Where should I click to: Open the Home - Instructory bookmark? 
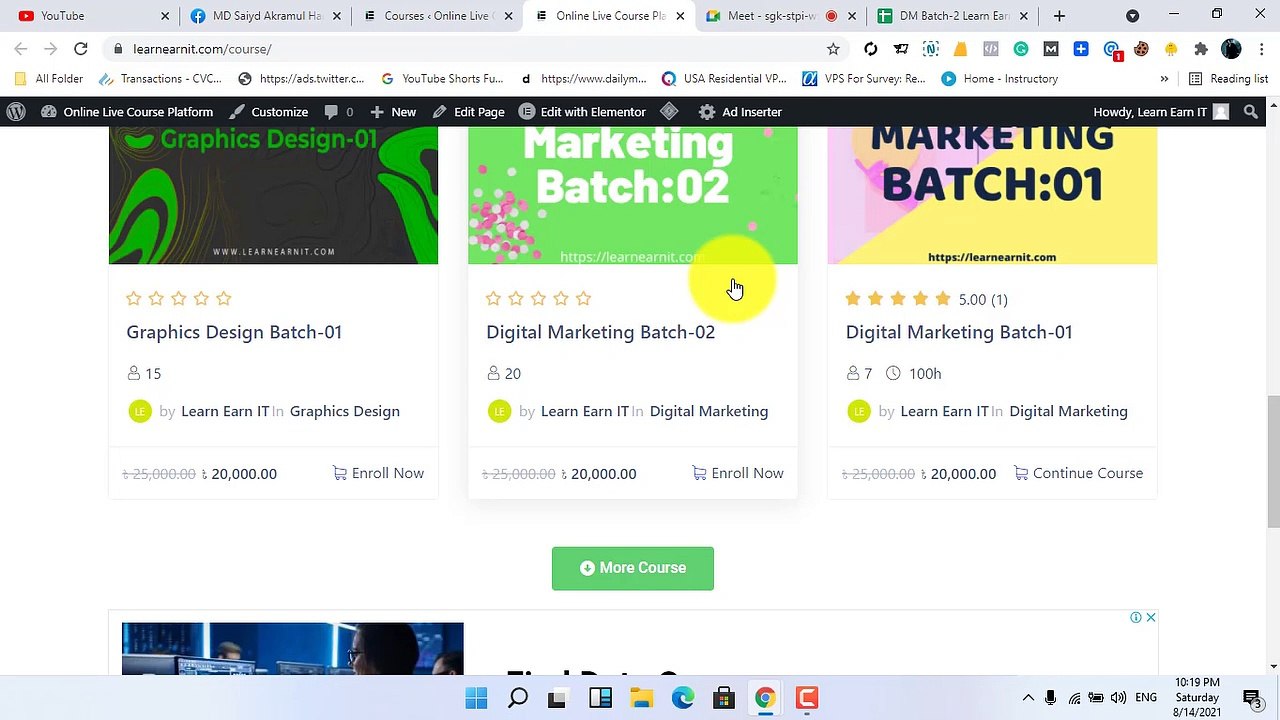[999, 79]
